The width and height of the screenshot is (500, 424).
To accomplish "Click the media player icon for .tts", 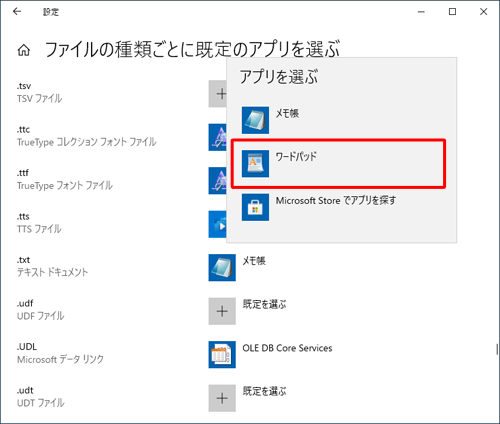I will [218, 224].
